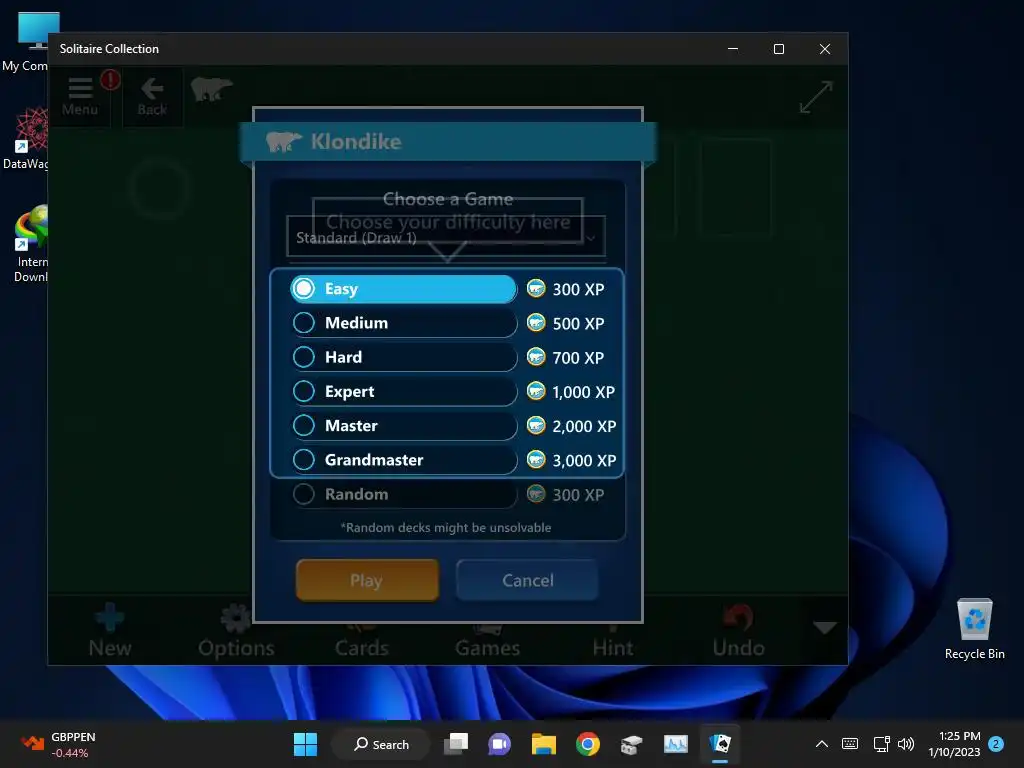Viewport: 1024px width, 768px height.
Task: Open Standard (Draw 1) game dropdown
Action: [x=446, y=236]
